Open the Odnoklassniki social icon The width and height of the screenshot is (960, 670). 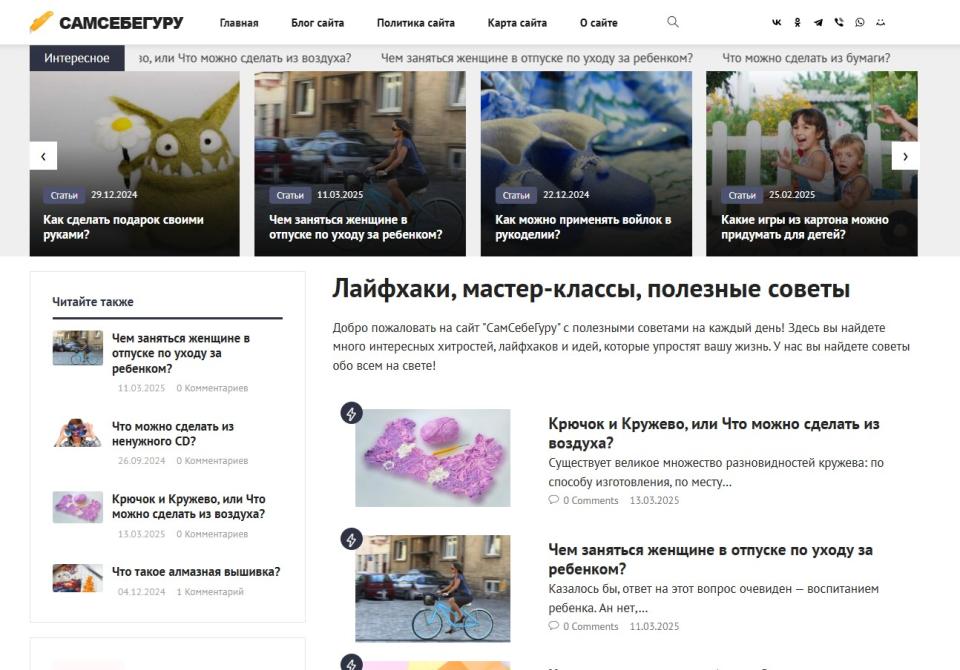pos(797,23)
